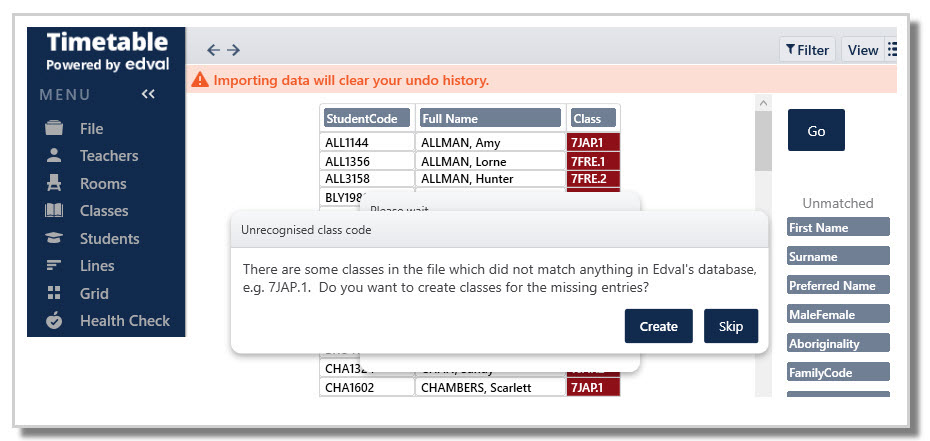Click the Teachers person icon
930x441 pixels.
(54, 156)
